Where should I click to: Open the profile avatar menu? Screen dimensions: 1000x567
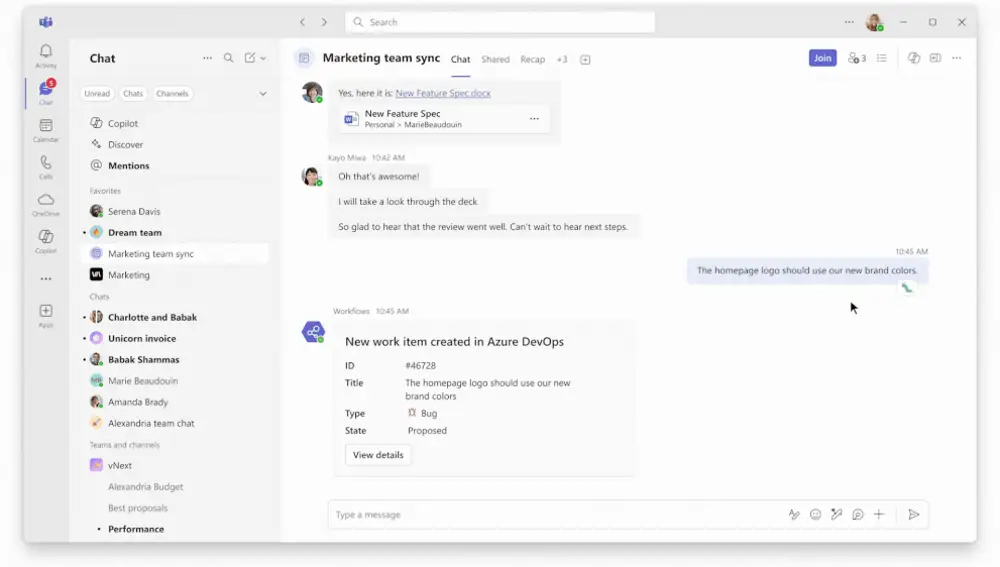click(x=874, y=22)
